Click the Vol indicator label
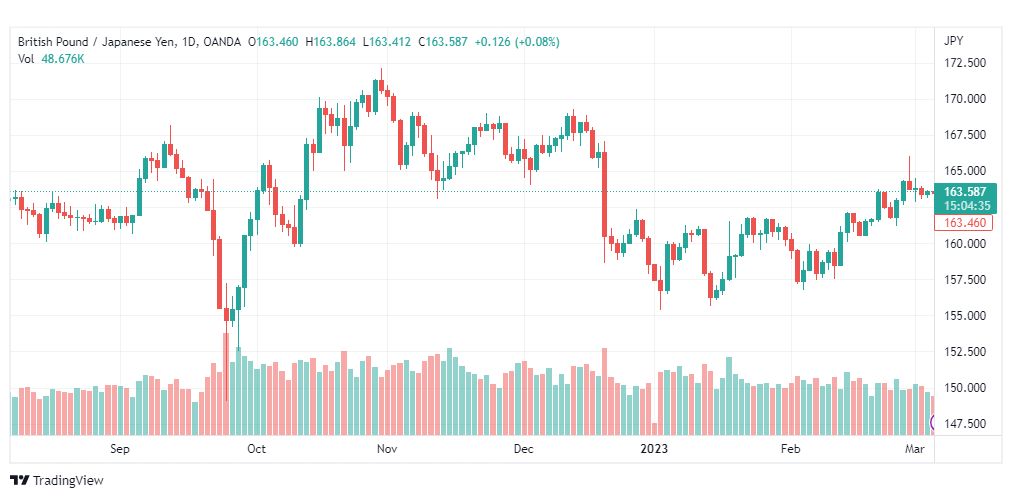The width and height of the screenshot is (1012, 498). (x=26, y=59)
